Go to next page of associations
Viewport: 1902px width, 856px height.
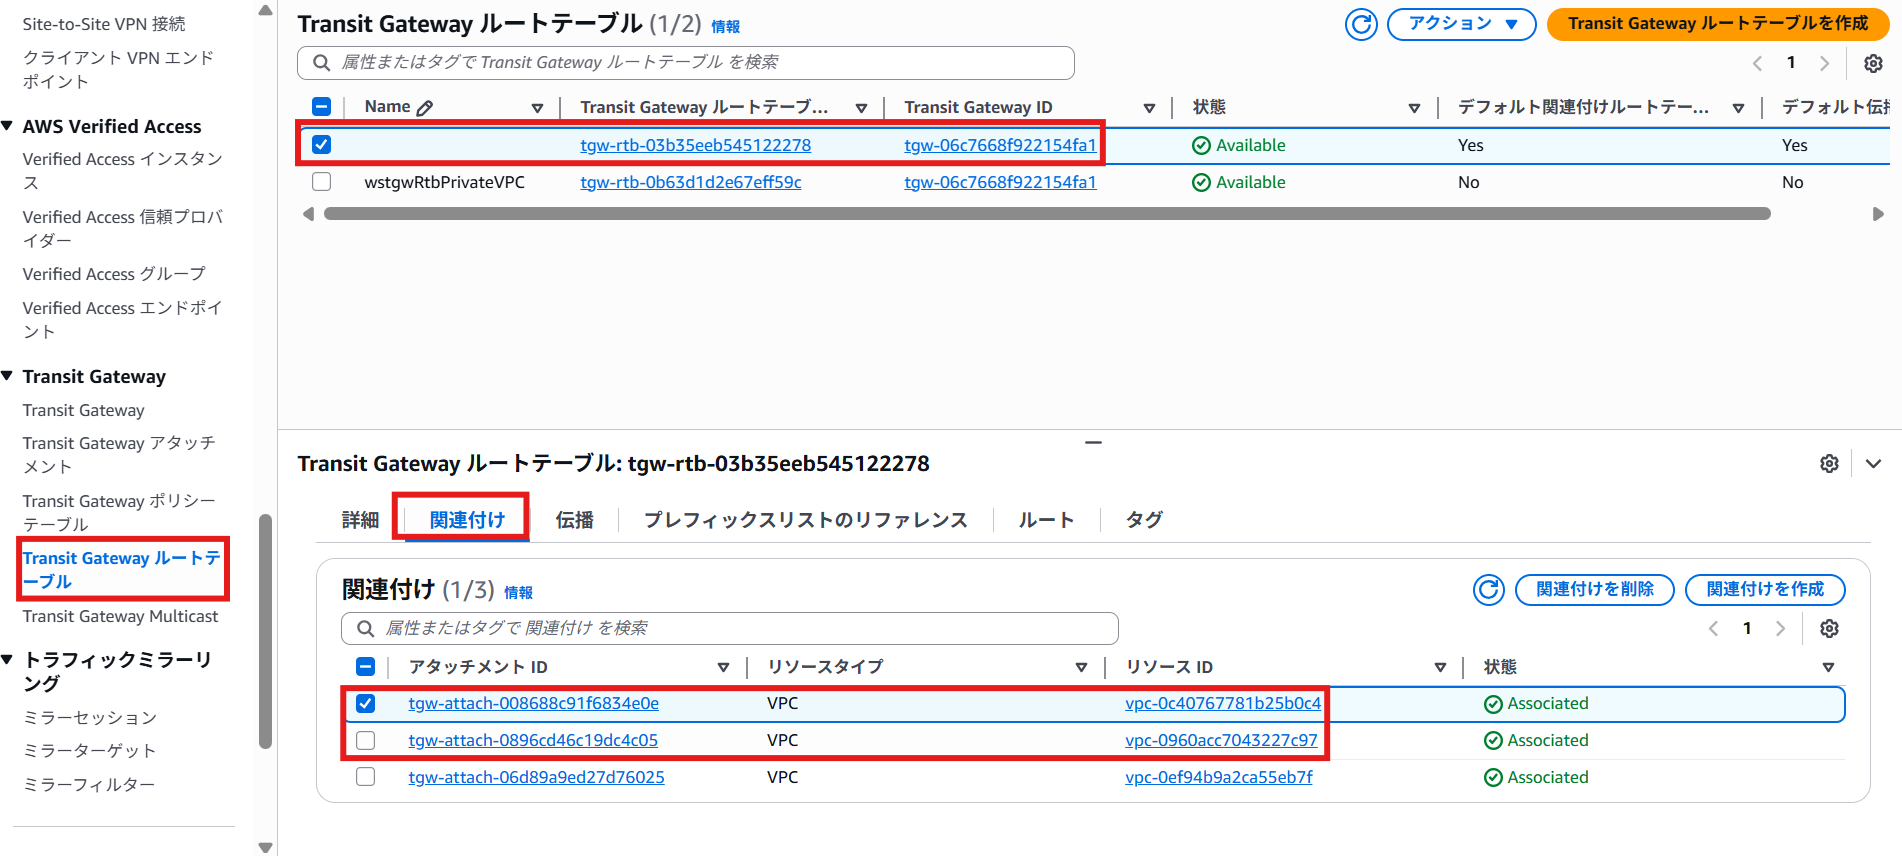(x=1780, y=628)
